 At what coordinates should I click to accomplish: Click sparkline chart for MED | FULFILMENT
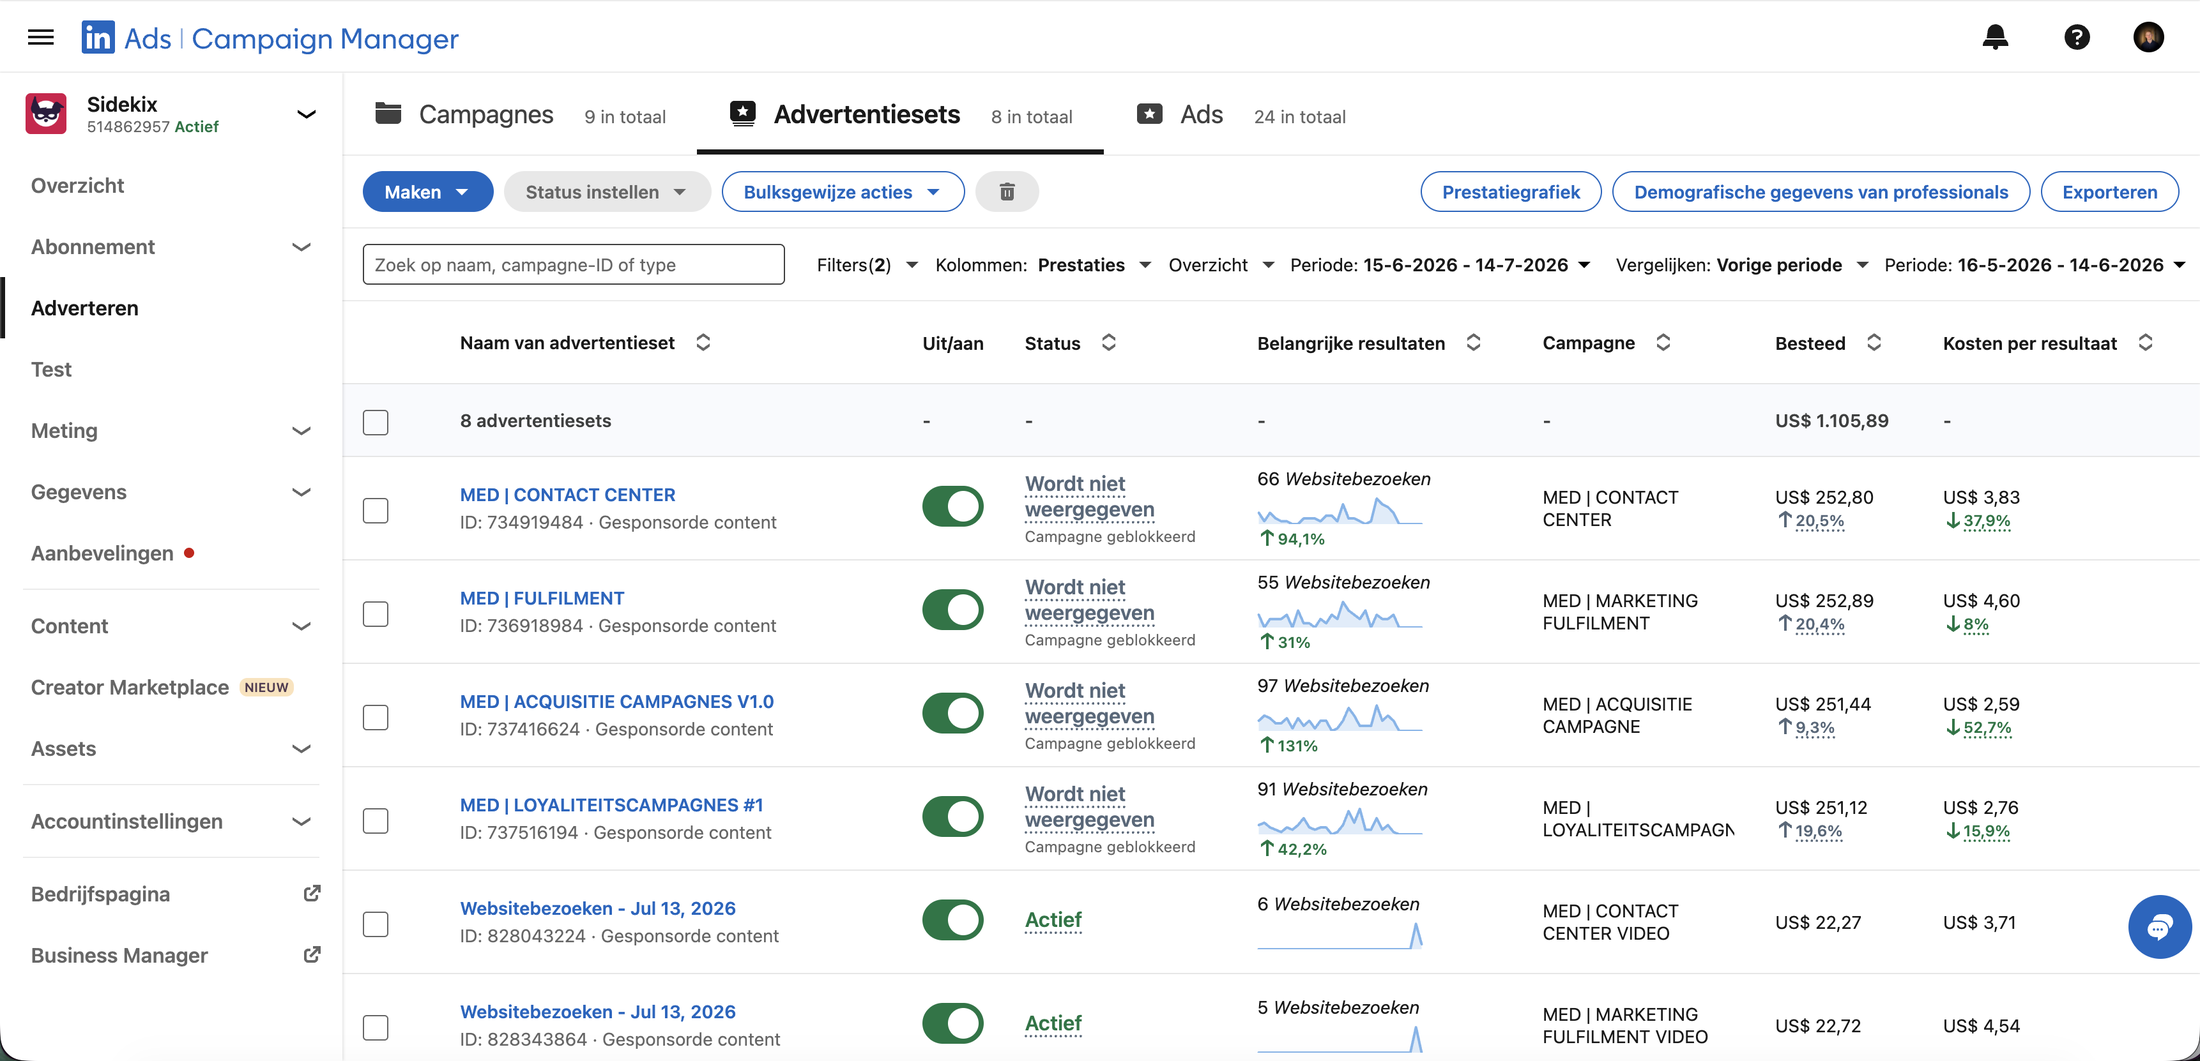(x=1340, y=614)
